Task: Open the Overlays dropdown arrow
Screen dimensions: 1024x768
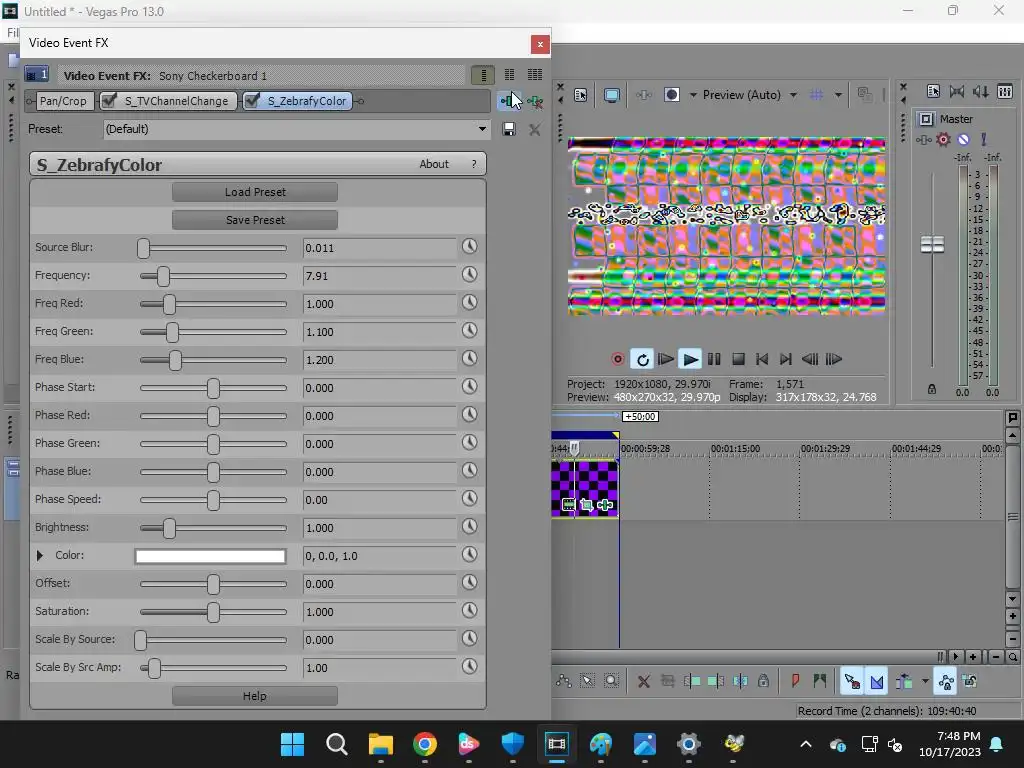Action: click(x=838, y=95)
